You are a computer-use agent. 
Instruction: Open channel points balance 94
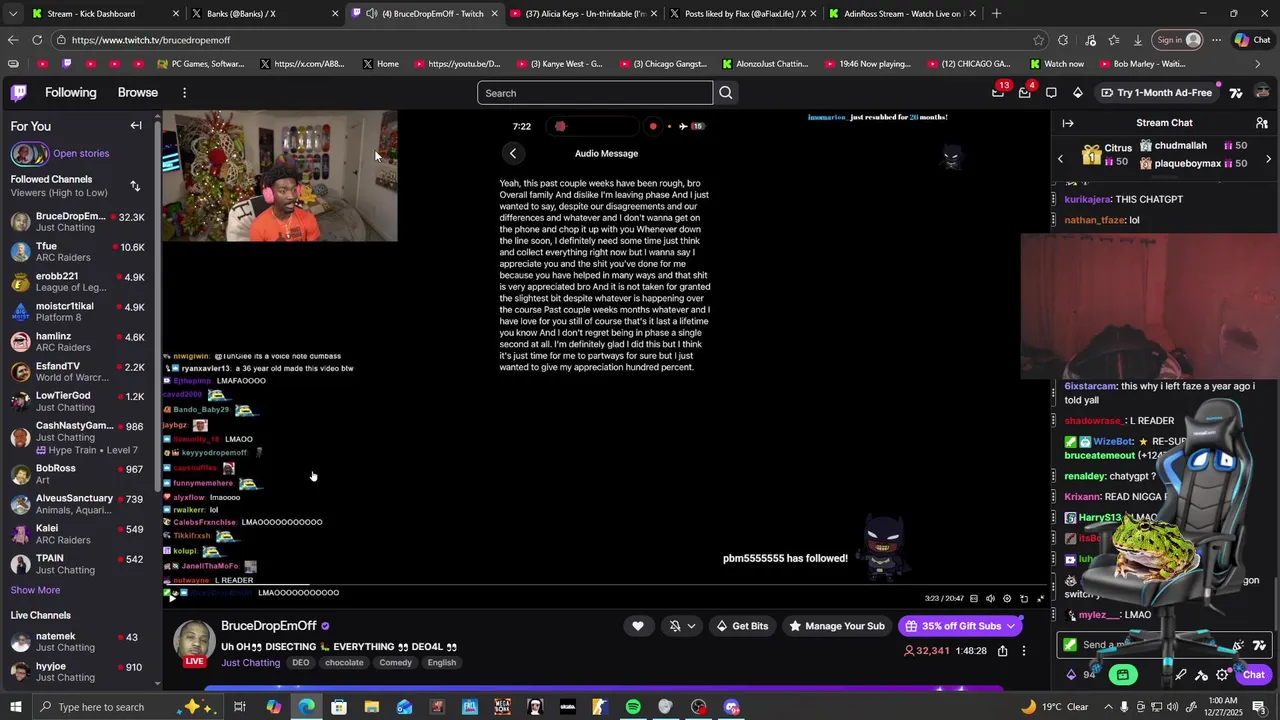1081,675
